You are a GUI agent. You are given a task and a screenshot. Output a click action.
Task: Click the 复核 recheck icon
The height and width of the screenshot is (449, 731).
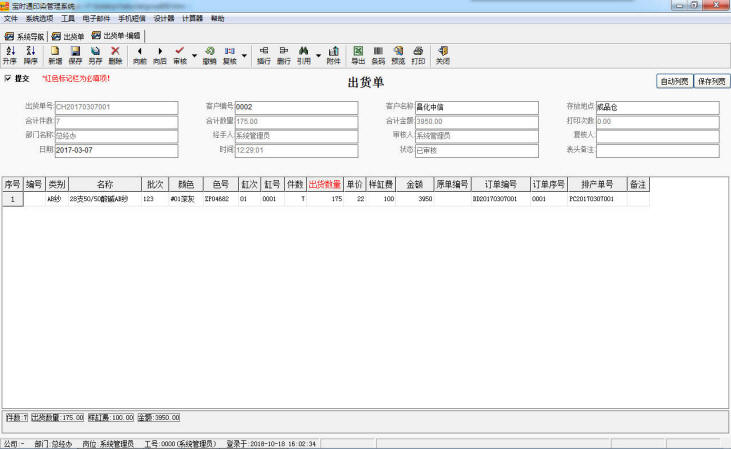coord(229,55)
